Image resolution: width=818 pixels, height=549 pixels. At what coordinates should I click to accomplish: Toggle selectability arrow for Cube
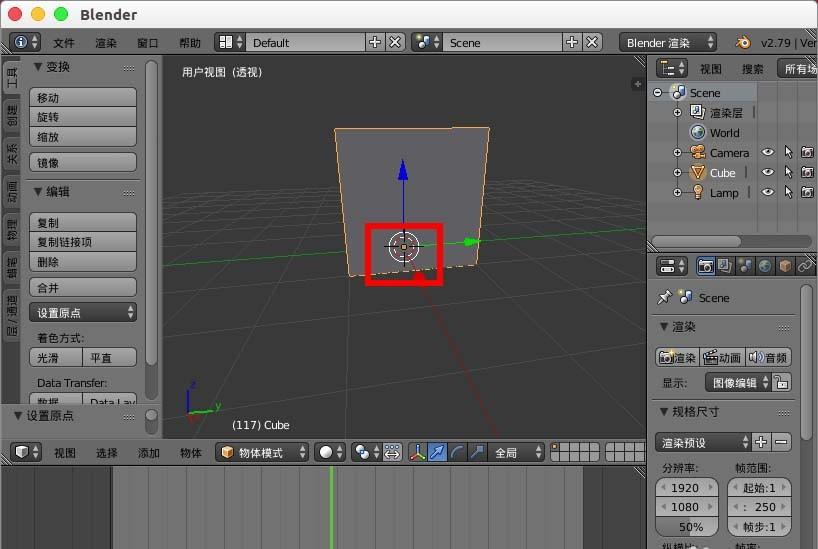click(x=788, y=172)
